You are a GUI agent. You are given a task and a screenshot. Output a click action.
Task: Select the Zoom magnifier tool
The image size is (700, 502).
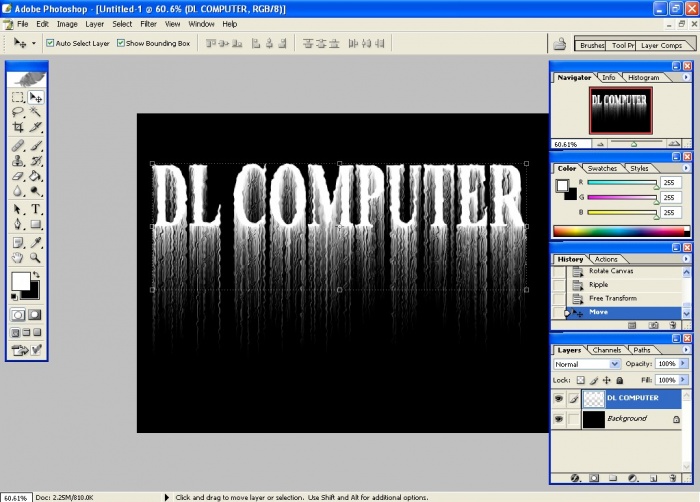coord(36,257)
